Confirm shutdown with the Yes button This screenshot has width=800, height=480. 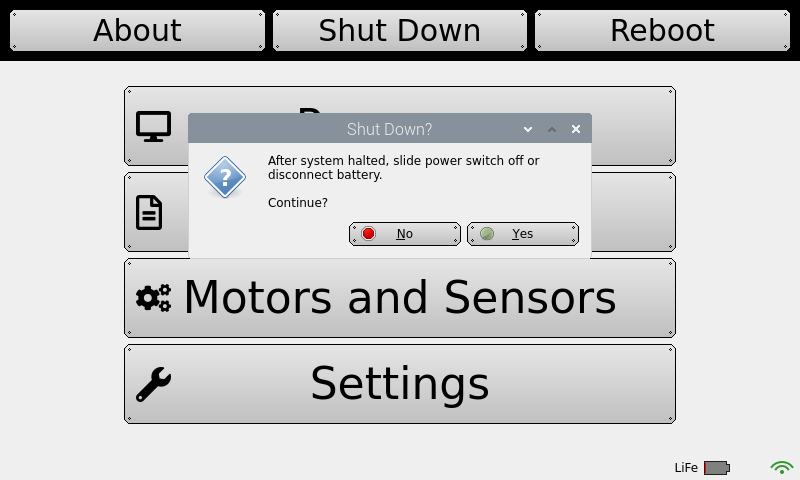(523, 234)
